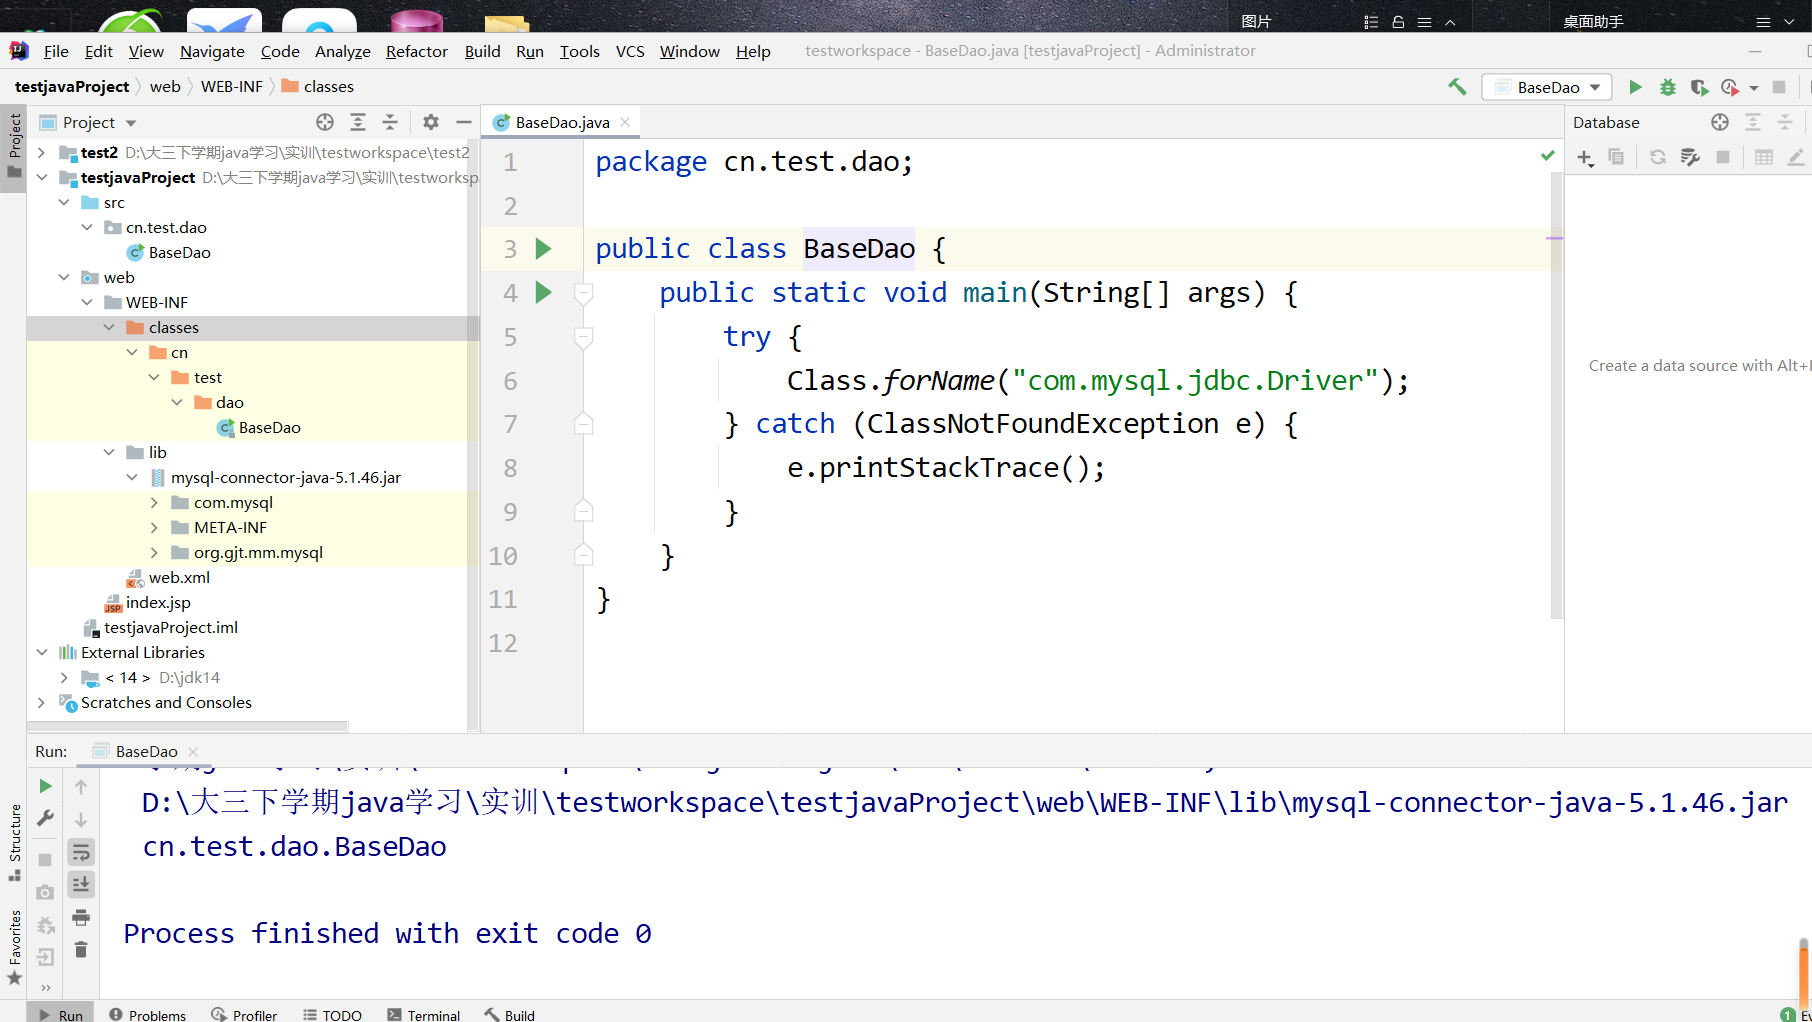This screenshot has width=1812, height=1022.
Task: Click the run gutter arrow on line 3
Action: pyautogui.click(x=543, y=248)
